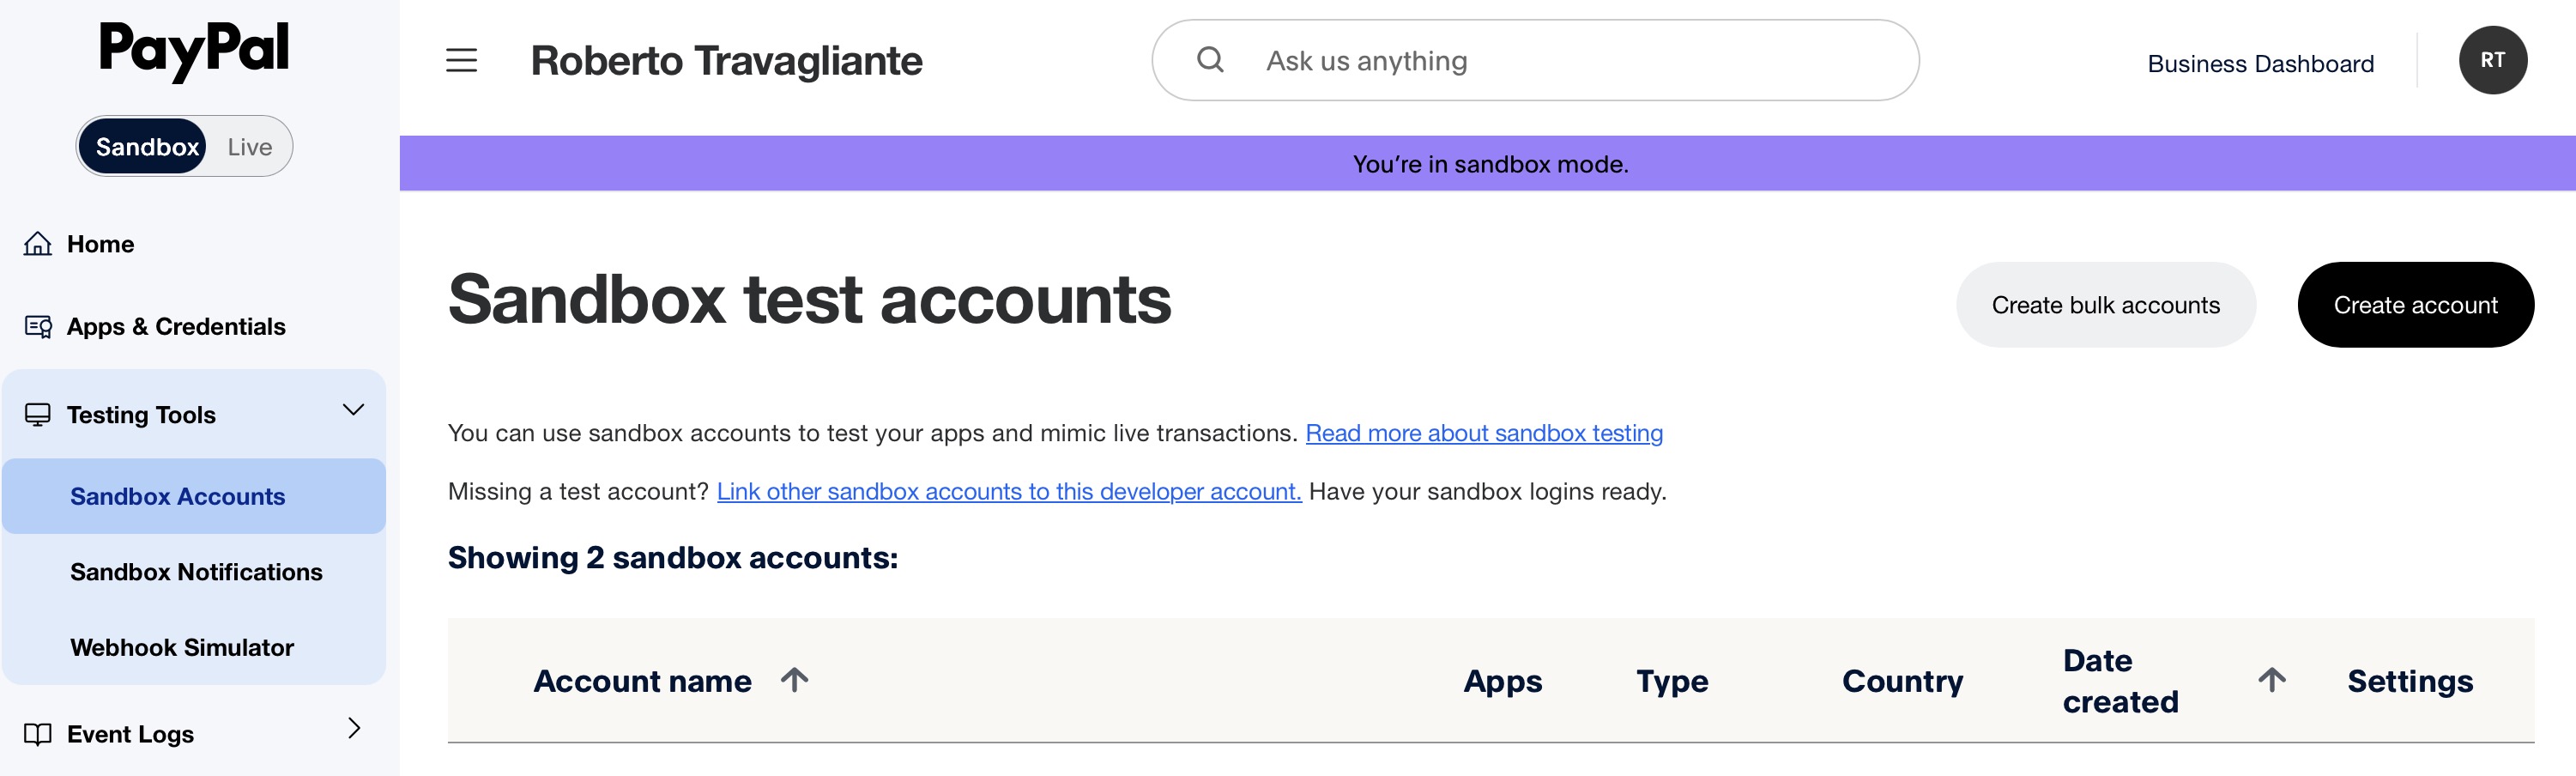This screenshot has height=776, width=2576.
Task: Switch to Sandbox mode
Action: pyautogui.click(x=143, y=147)
